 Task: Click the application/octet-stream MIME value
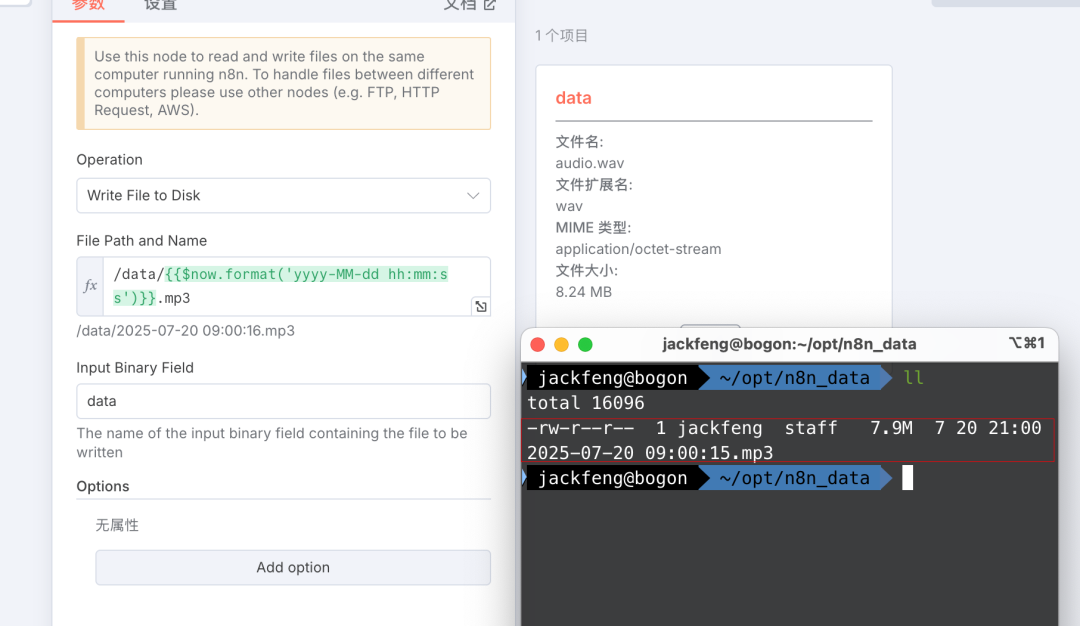(638, 249)
